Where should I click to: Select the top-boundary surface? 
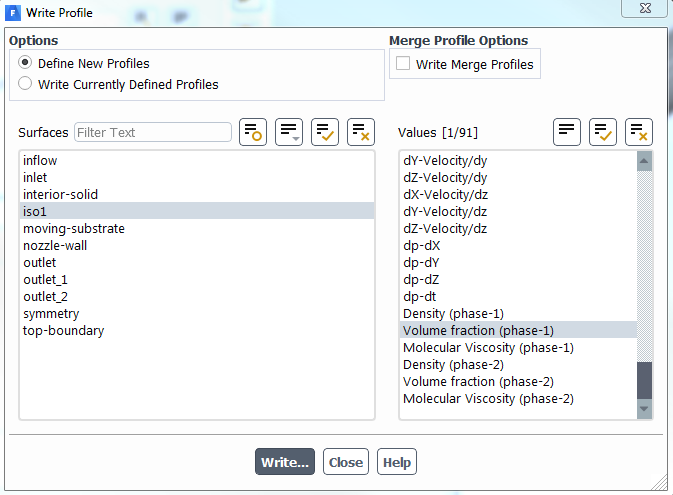point(197,331)
